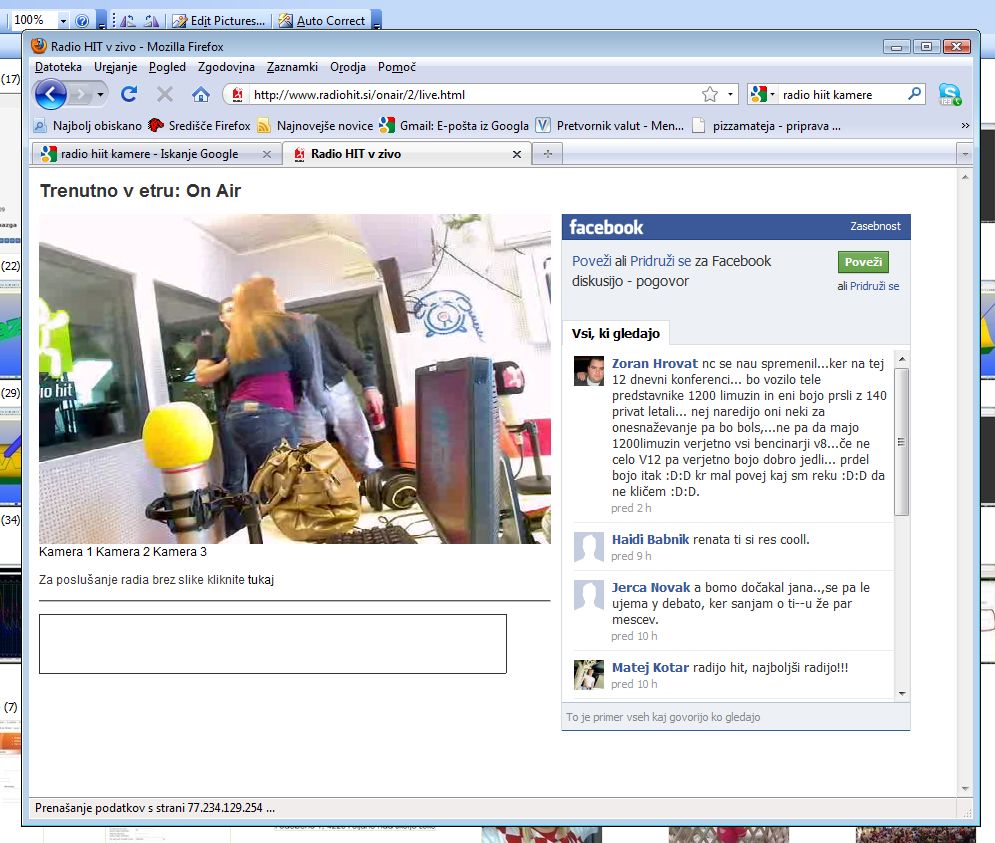This screenshot has width=995, height=843.
Task: Open the search engine selector dropdown
Action: pyautogui.click(x=772, y=95)
